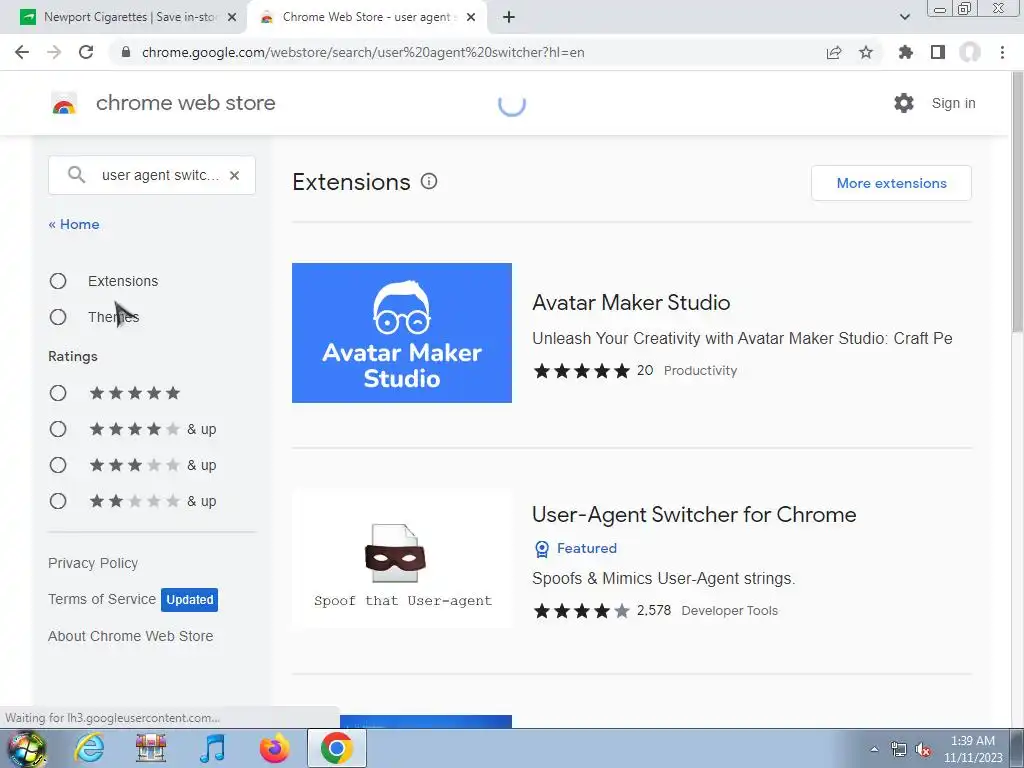Open the Chrome profile avatar

pyautogui.click(x=970, y=52)
